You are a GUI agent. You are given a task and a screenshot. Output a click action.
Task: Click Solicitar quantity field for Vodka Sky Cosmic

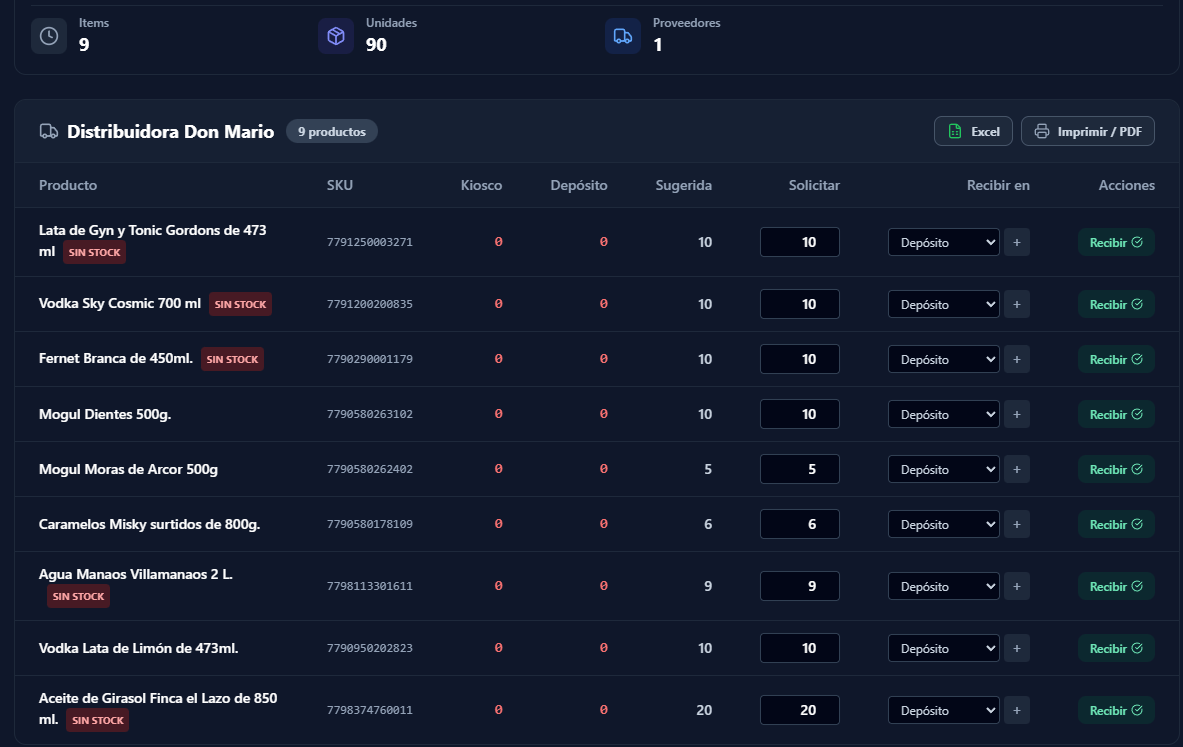pyautogui.click(x=799, y=304)
